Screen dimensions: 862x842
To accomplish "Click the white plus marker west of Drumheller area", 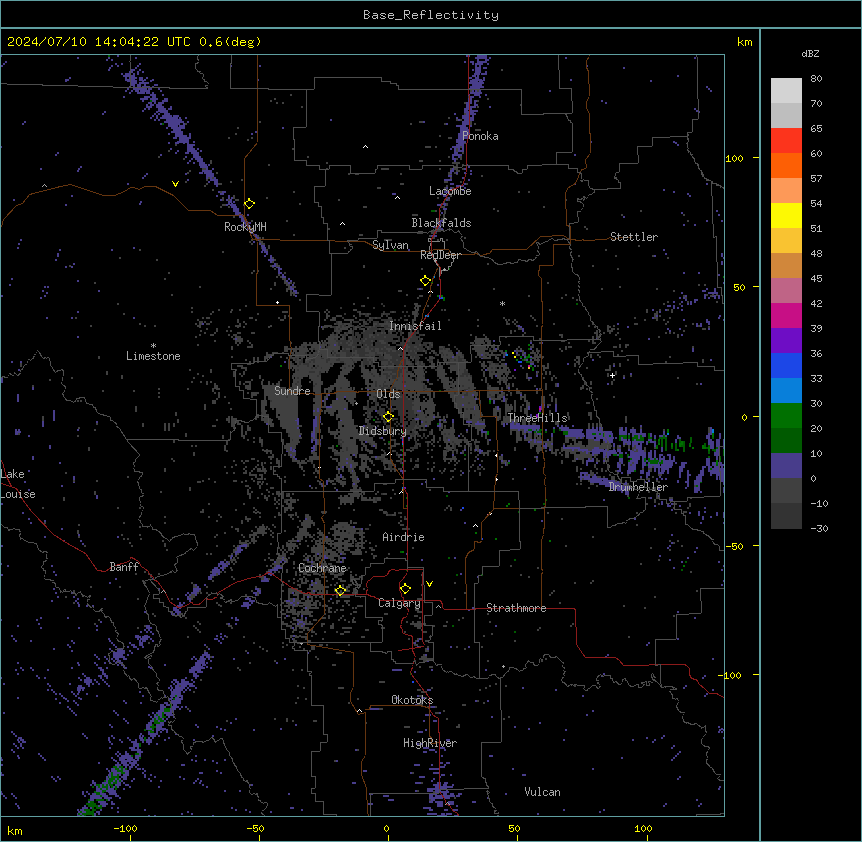I will click(612, 375).
